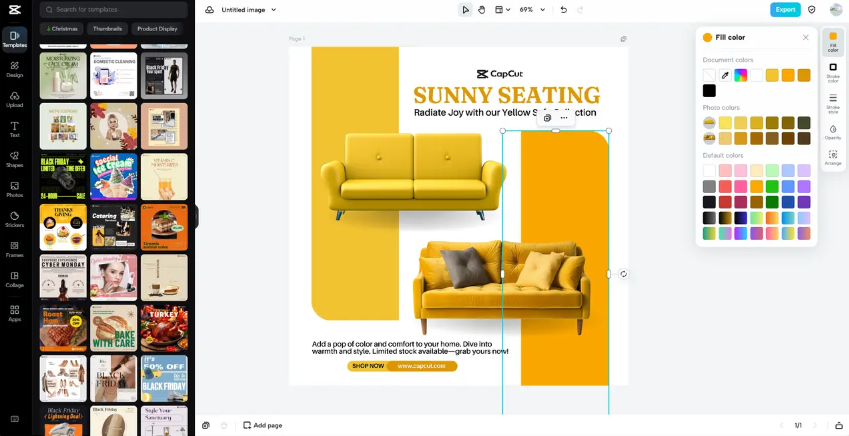Select first sofa photo color thumbnail
The width and height of the screenshot is (849, 436).
(x=709, y=123)
